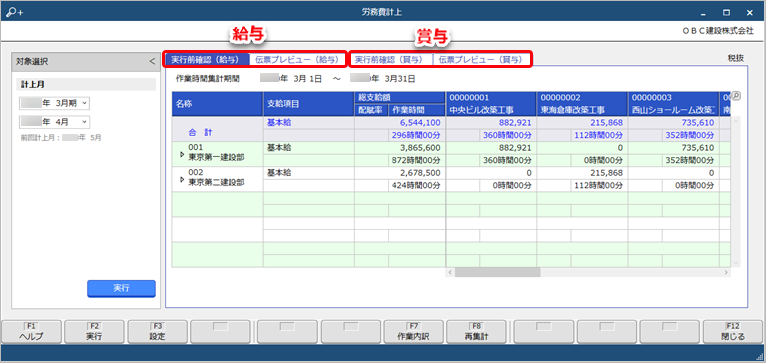The image size is (766, 363).
Task: Click the 作業時間 sub-header
Action: click(417, 110)
